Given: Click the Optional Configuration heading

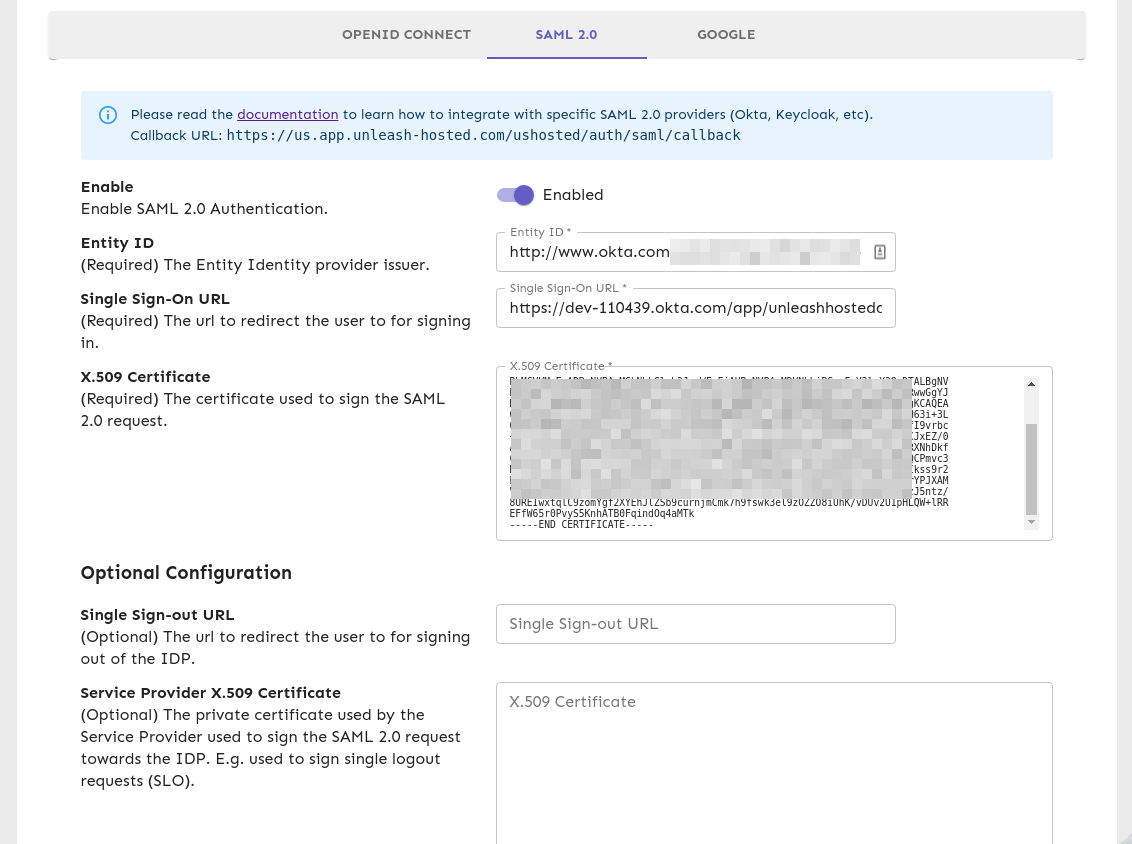Looking at the screenshot, I should coord(186,573).
